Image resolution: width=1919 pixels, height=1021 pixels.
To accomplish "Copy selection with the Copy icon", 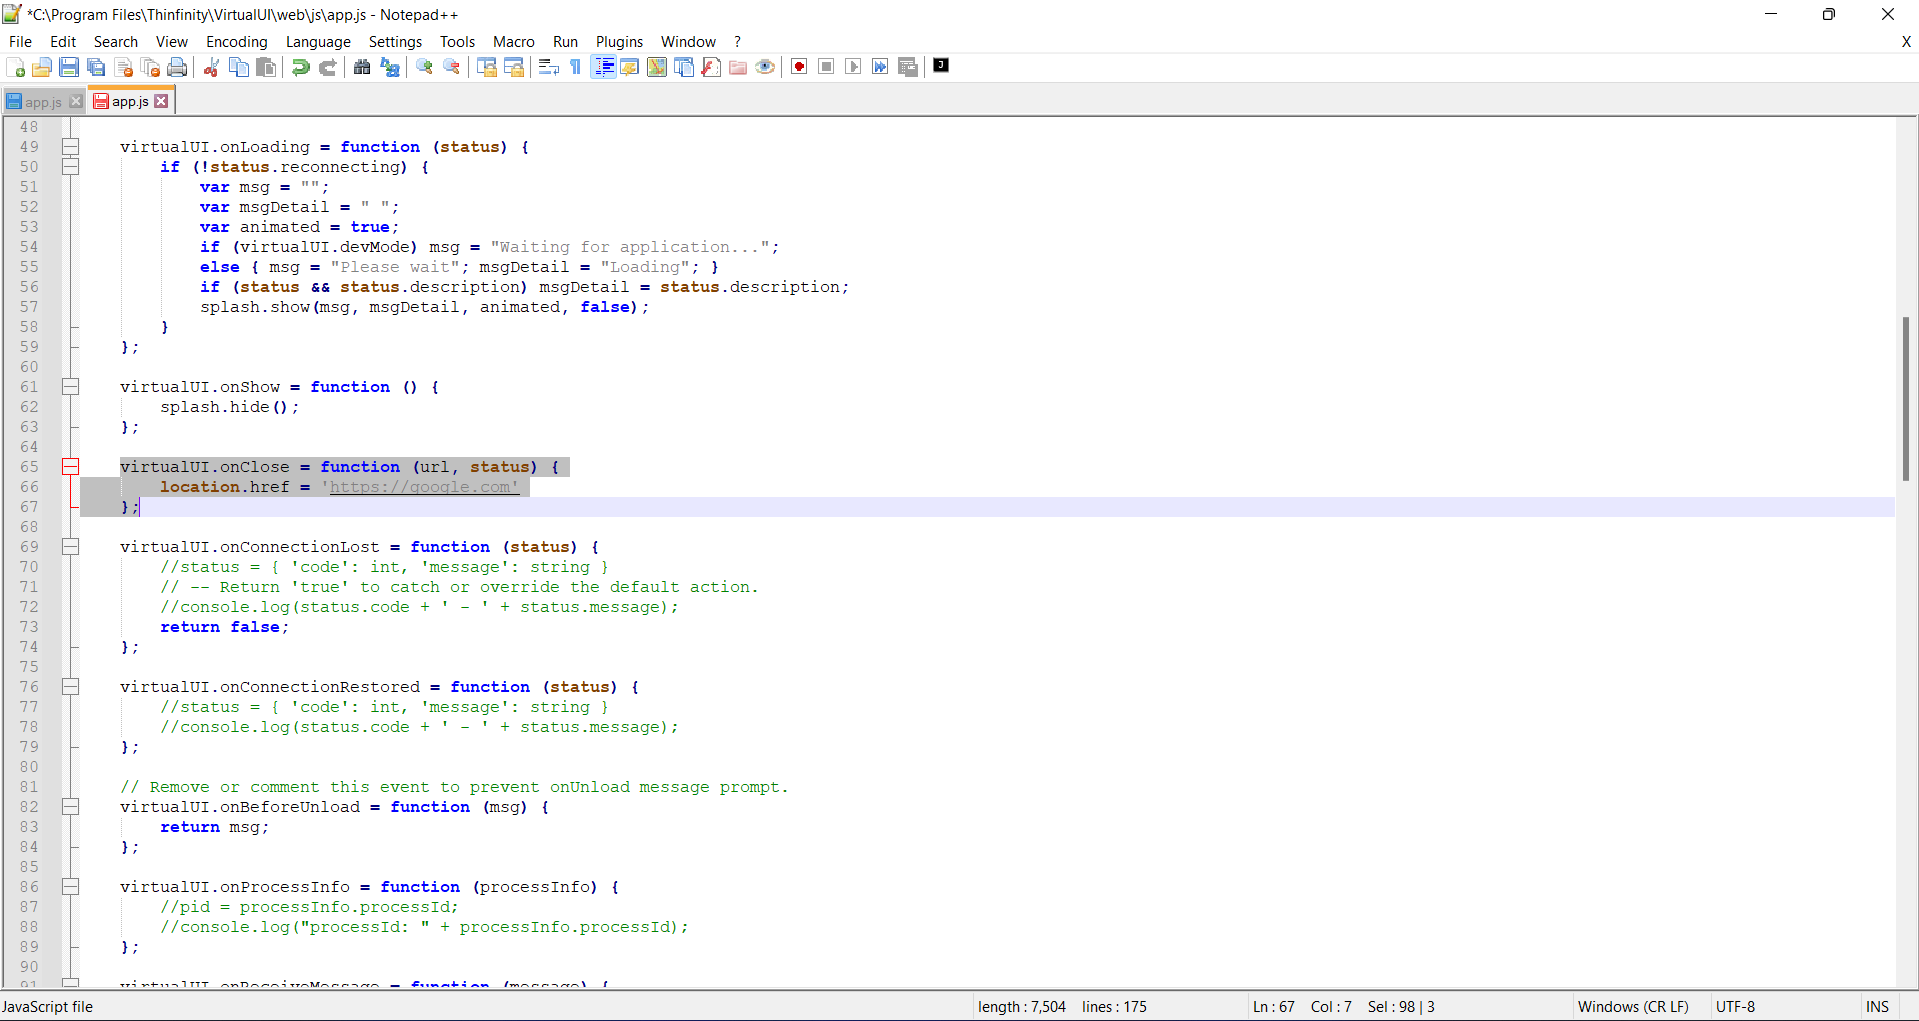I will click(239, 67).
